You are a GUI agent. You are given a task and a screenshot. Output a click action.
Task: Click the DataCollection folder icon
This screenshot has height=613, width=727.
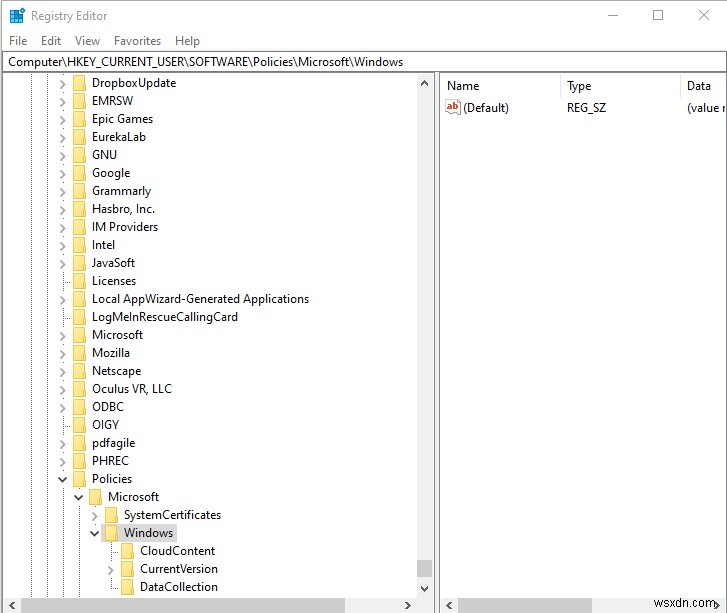tap(128, 587)
